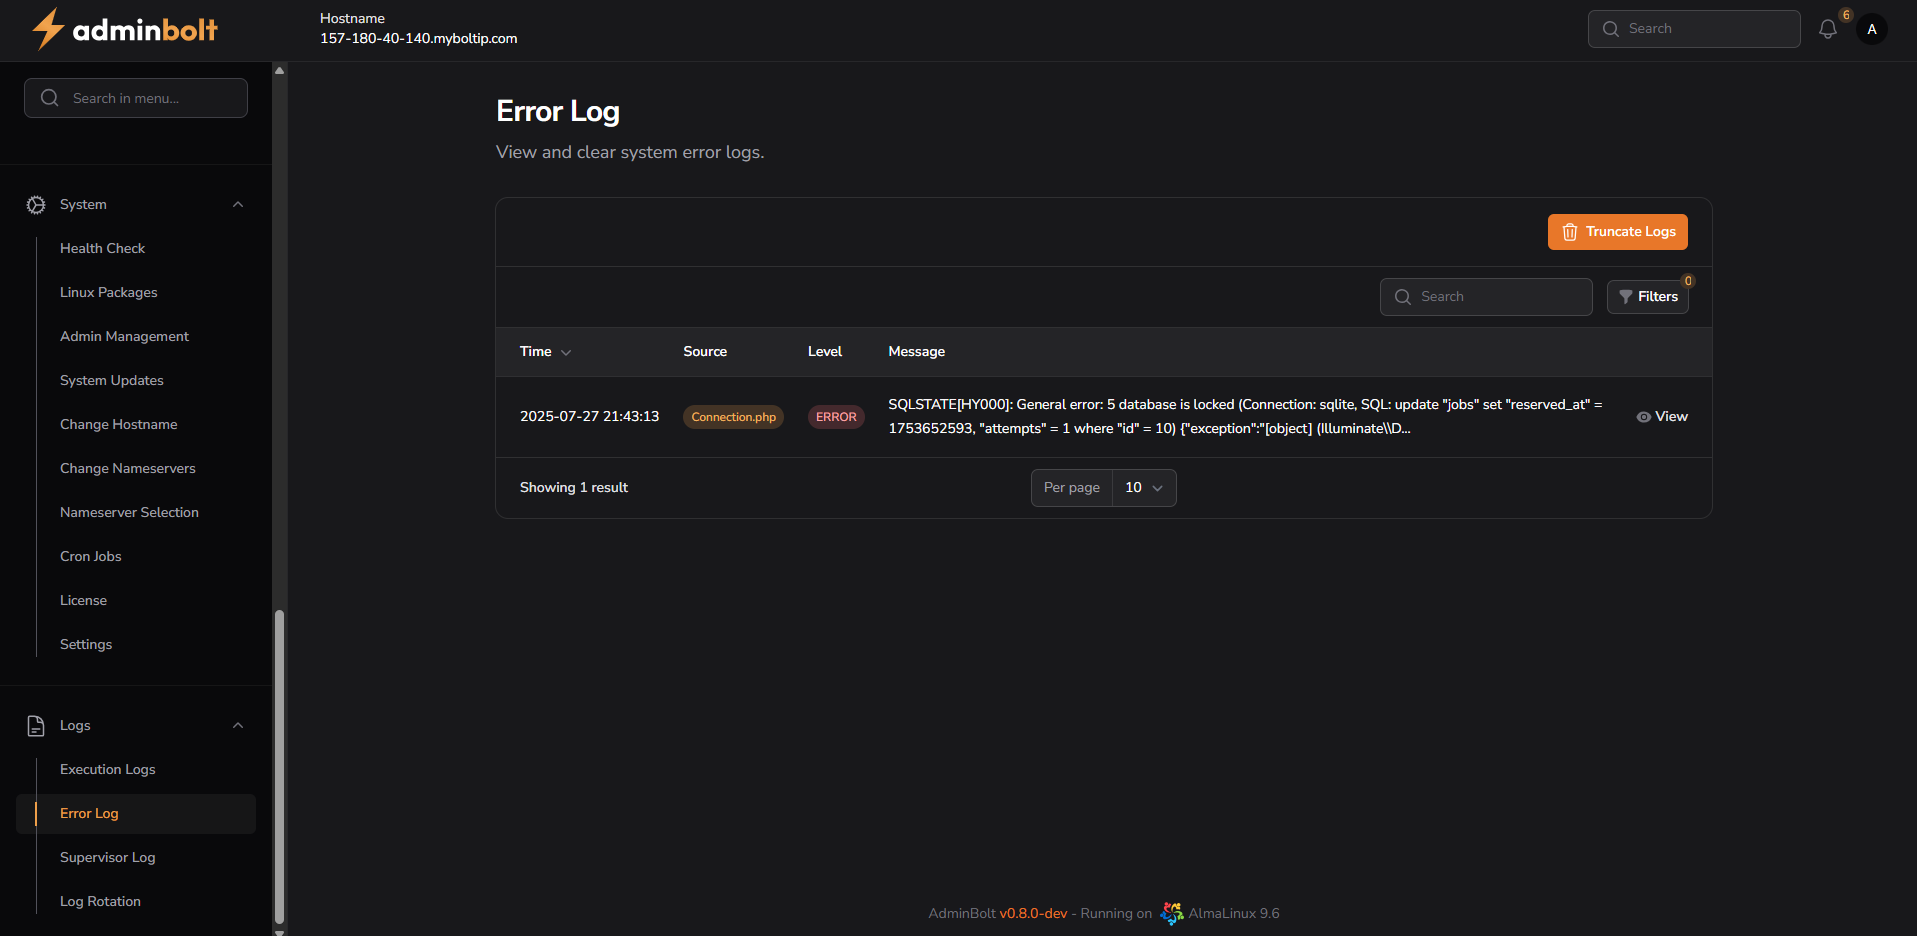The height and width of the screenshot is (936, 1917).
Task: Click the trash icon on Truncate Logs button
Action: point(1569,232)
